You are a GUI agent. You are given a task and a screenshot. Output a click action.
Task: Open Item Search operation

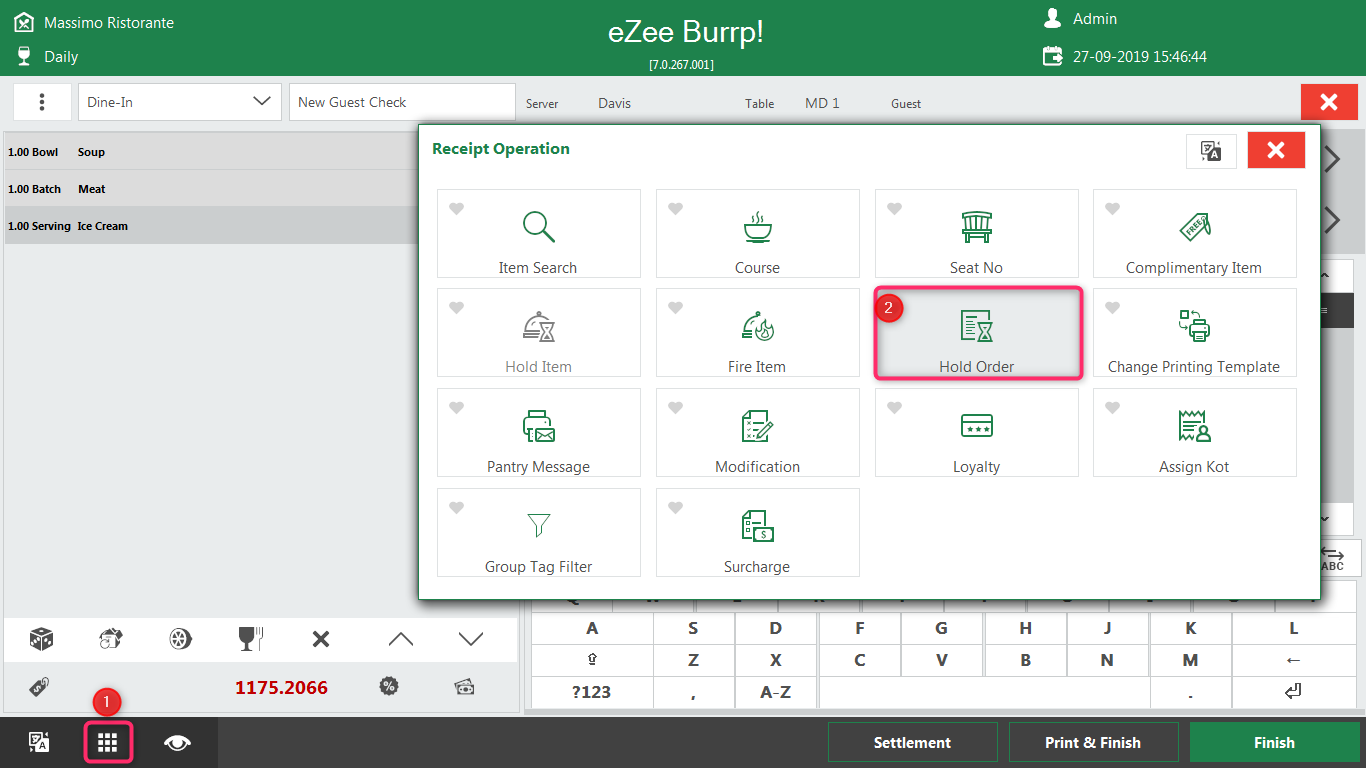tap(538, 234)
